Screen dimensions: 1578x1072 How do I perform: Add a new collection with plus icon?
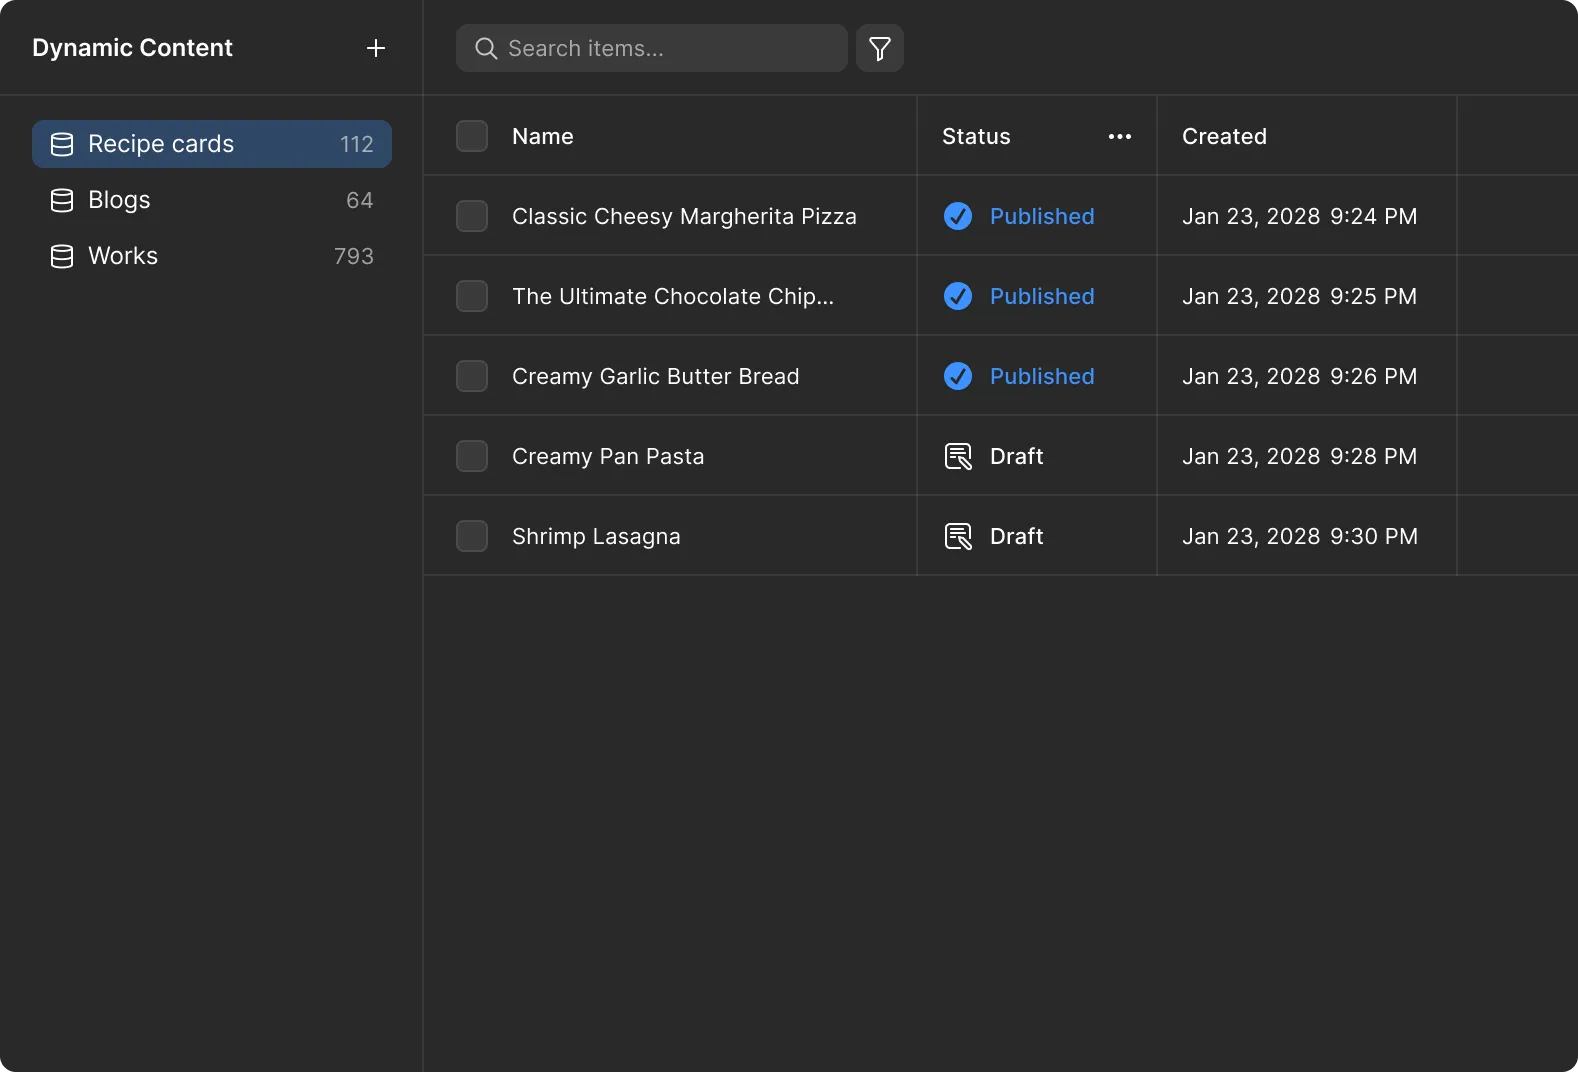click(x=376, y=48)
